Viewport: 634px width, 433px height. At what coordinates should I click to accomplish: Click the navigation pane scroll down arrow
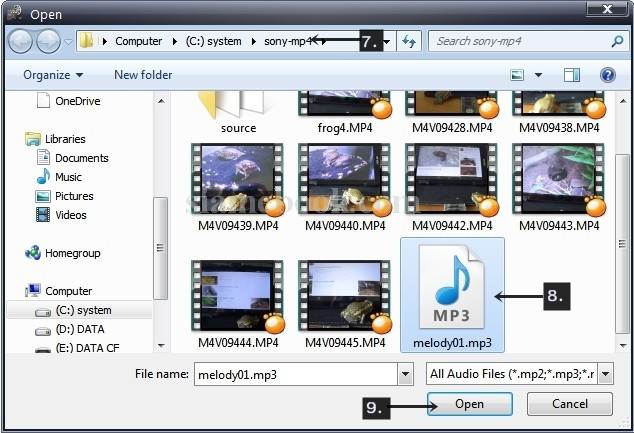tap(161, 345)
